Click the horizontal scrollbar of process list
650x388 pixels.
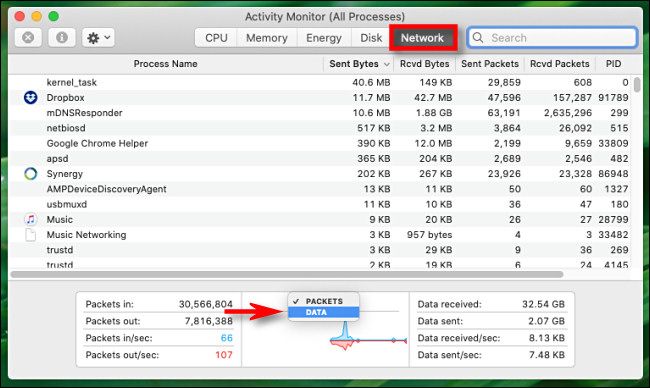pos(287,274)
